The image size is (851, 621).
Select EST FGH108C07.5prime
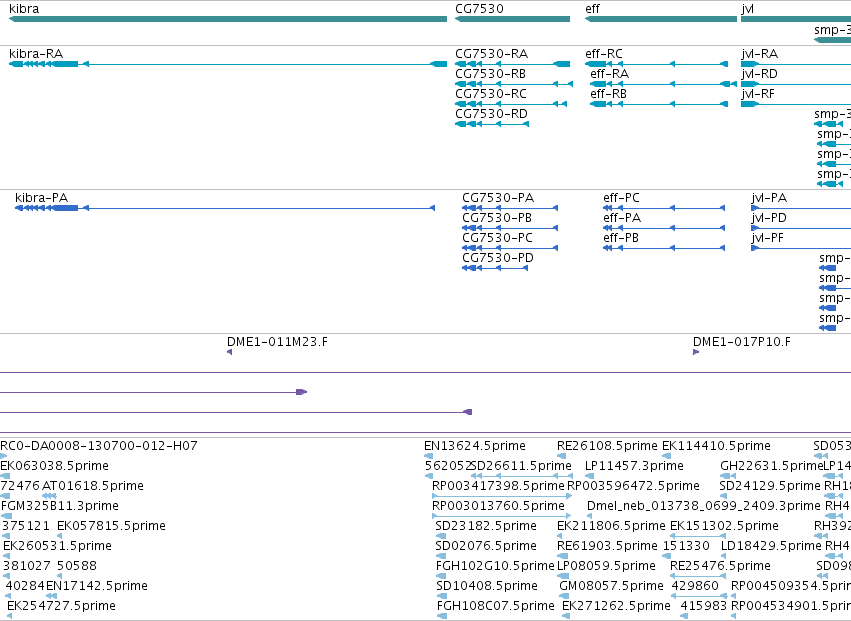pyautogui.click(x=496, y=606)
